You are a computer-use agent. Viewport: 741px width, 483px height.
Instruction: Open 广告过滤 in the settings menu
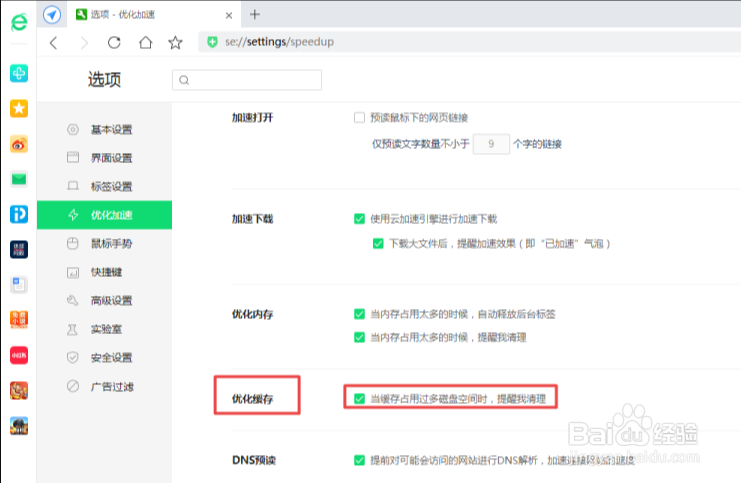point(104,387)
